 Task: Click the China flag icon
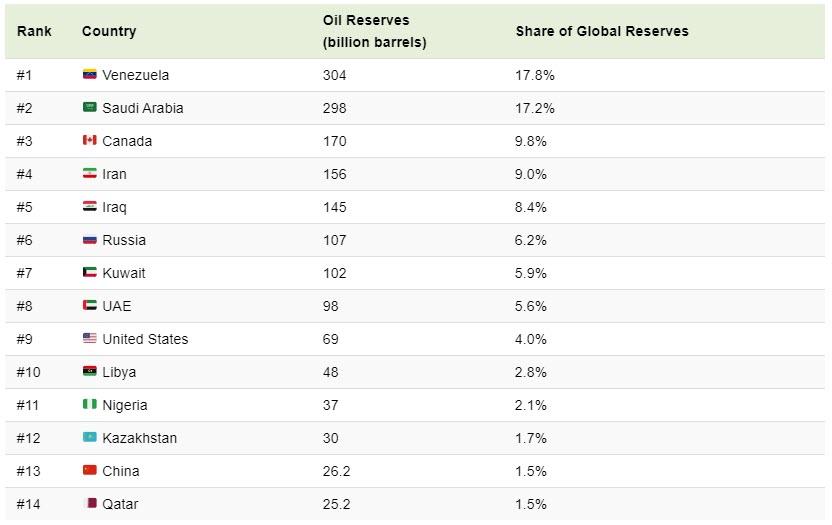tap(89, 471)
